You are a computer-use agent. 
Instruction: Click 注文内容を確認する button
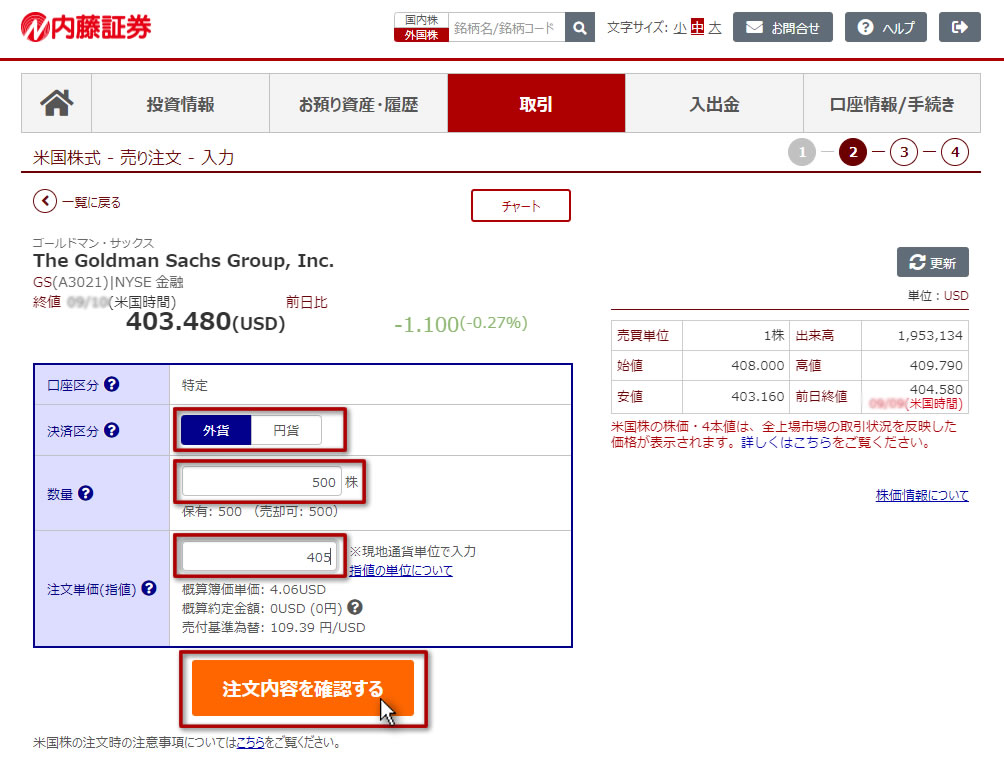pyautogui.click(x=303, y=688)
